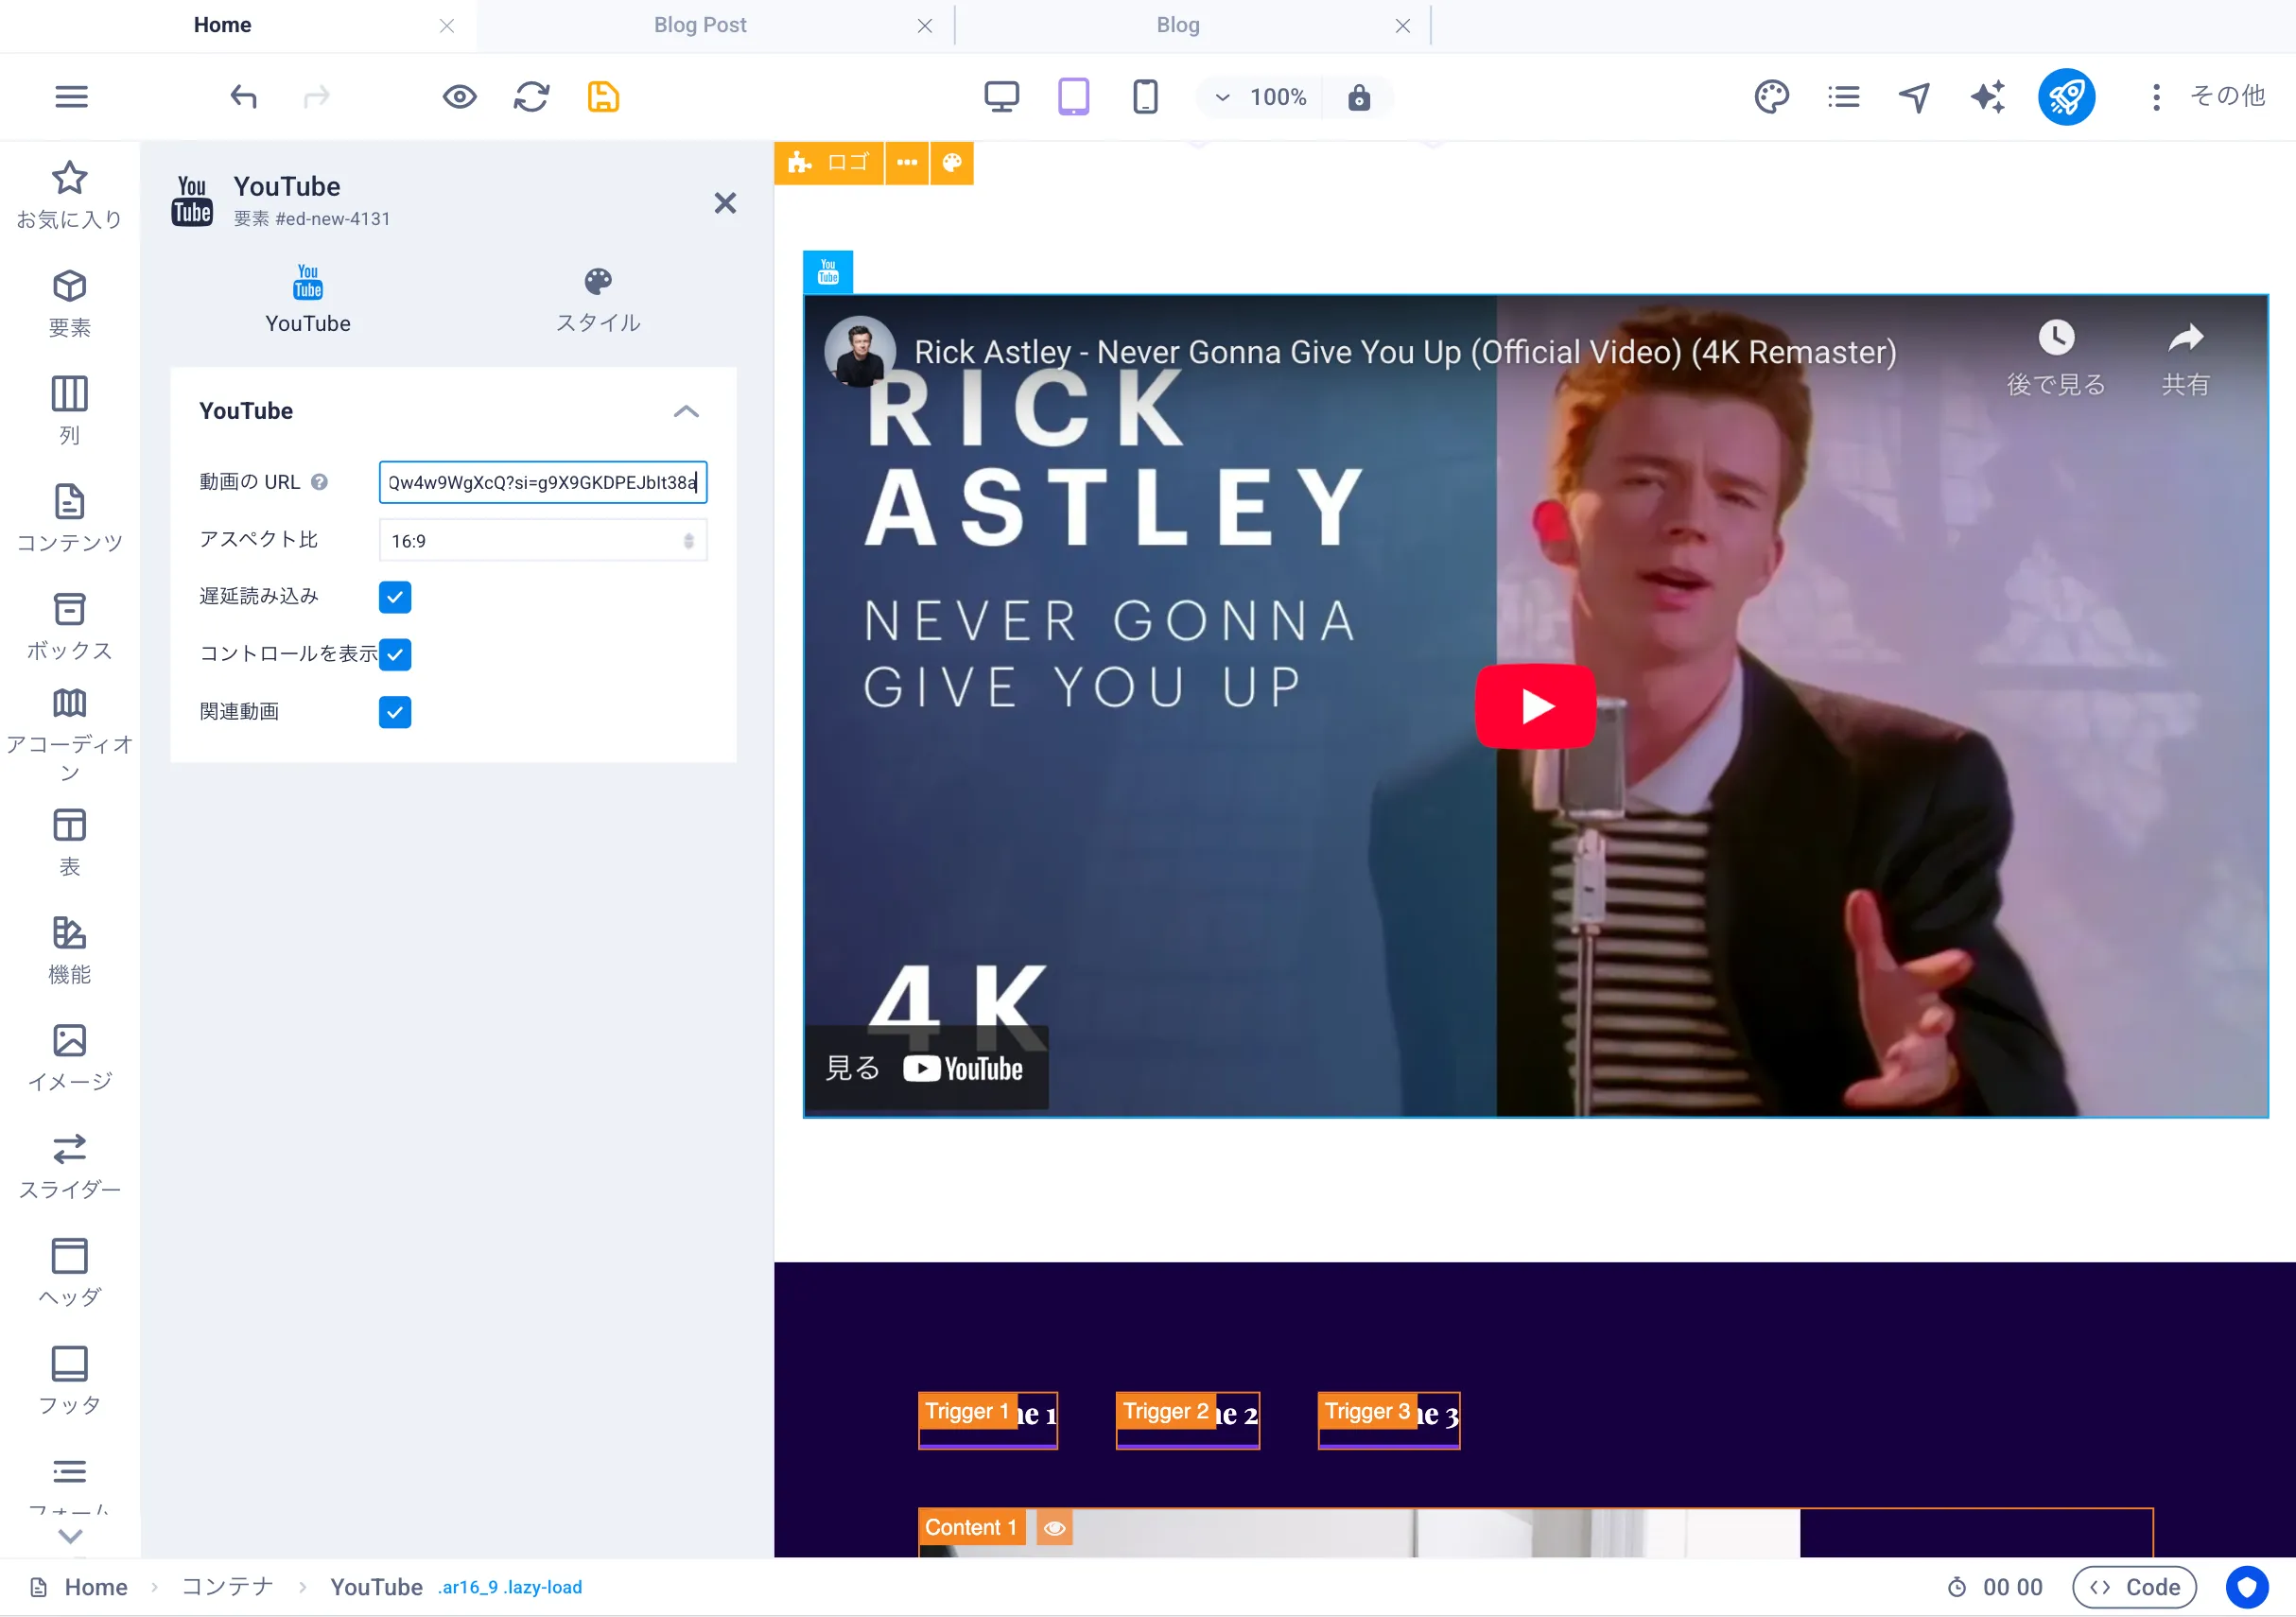Viewport: 2296px width, 1617px height.
Task: Click 後で見る watch later icon
Action: click(2056, 358)
